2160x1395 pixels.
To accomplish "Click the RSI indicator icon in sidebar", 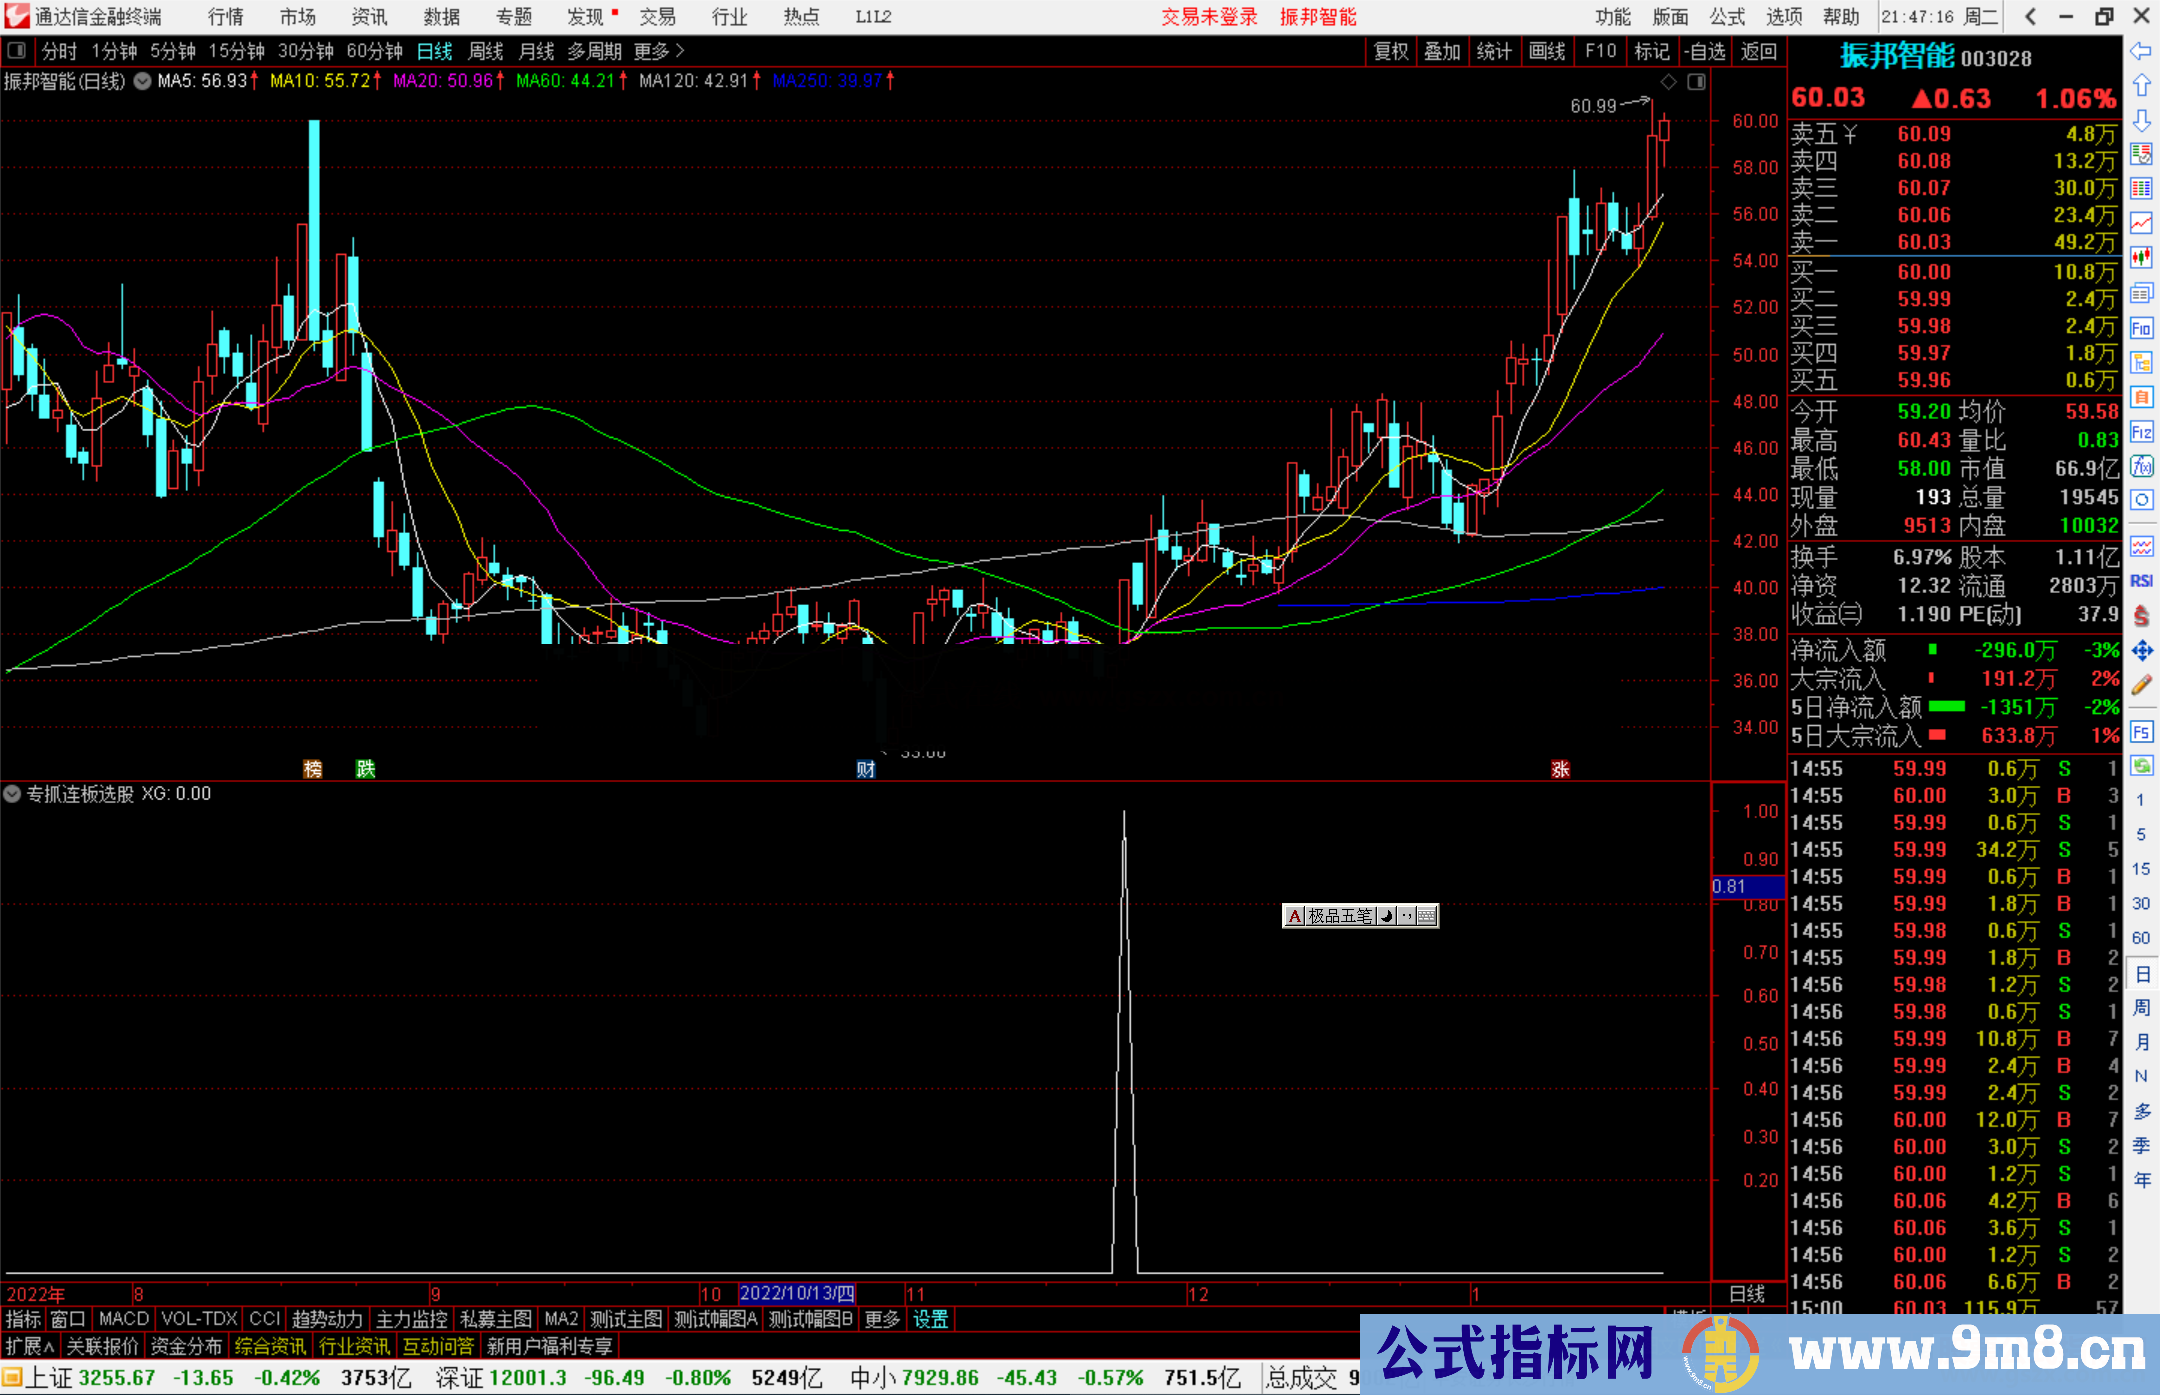I will coord(2141,581).
